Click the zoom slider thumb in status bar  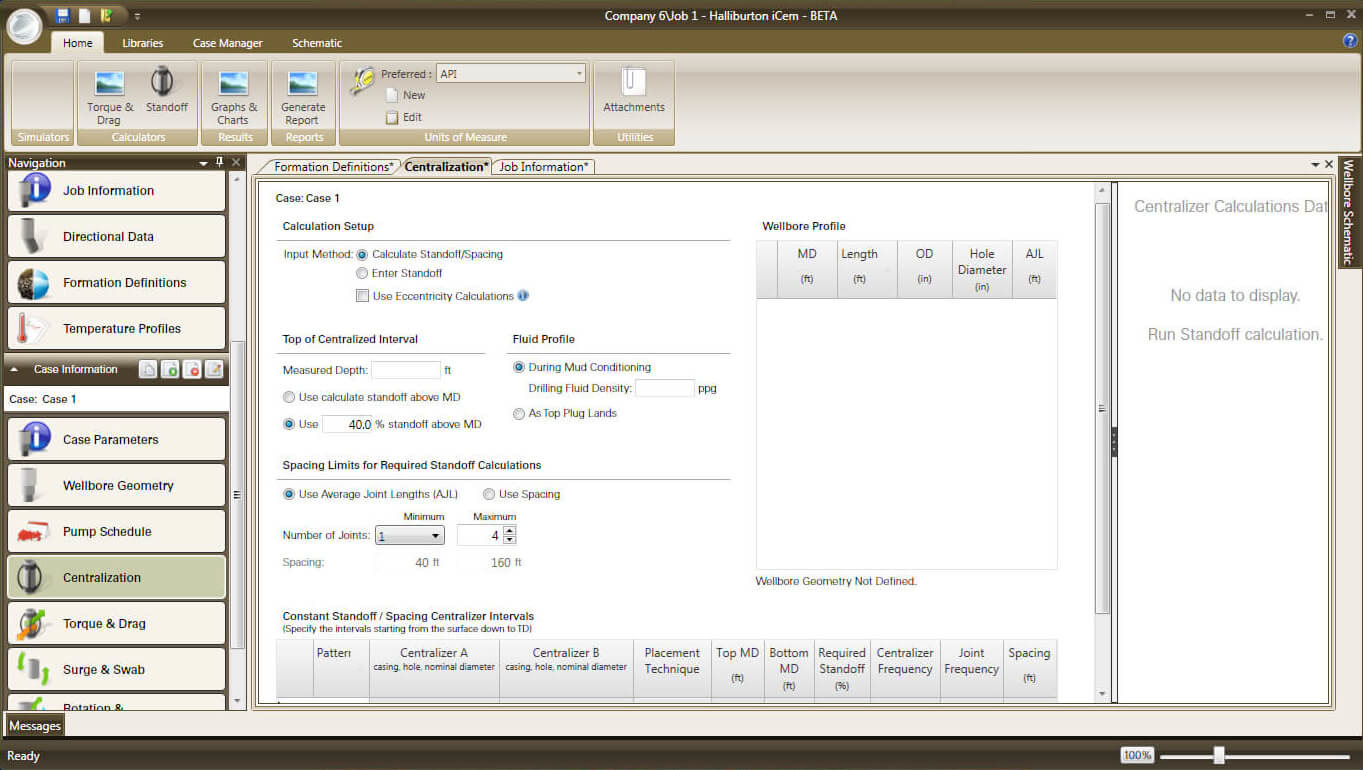pos(1218,755)
